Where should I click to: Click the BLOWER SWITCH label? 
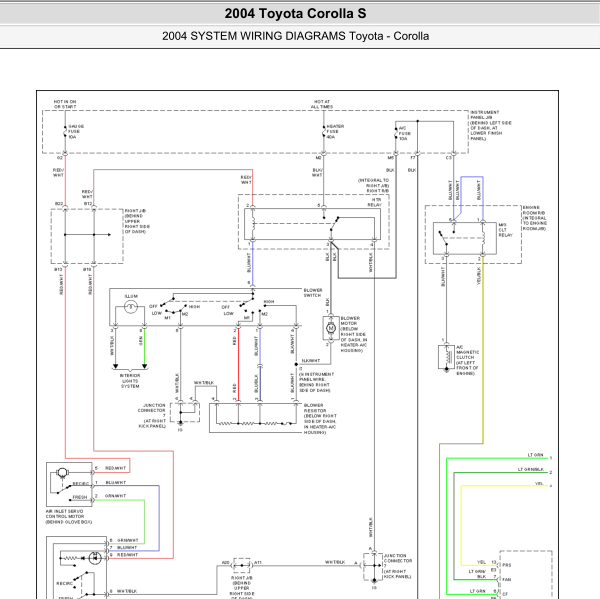313,292
